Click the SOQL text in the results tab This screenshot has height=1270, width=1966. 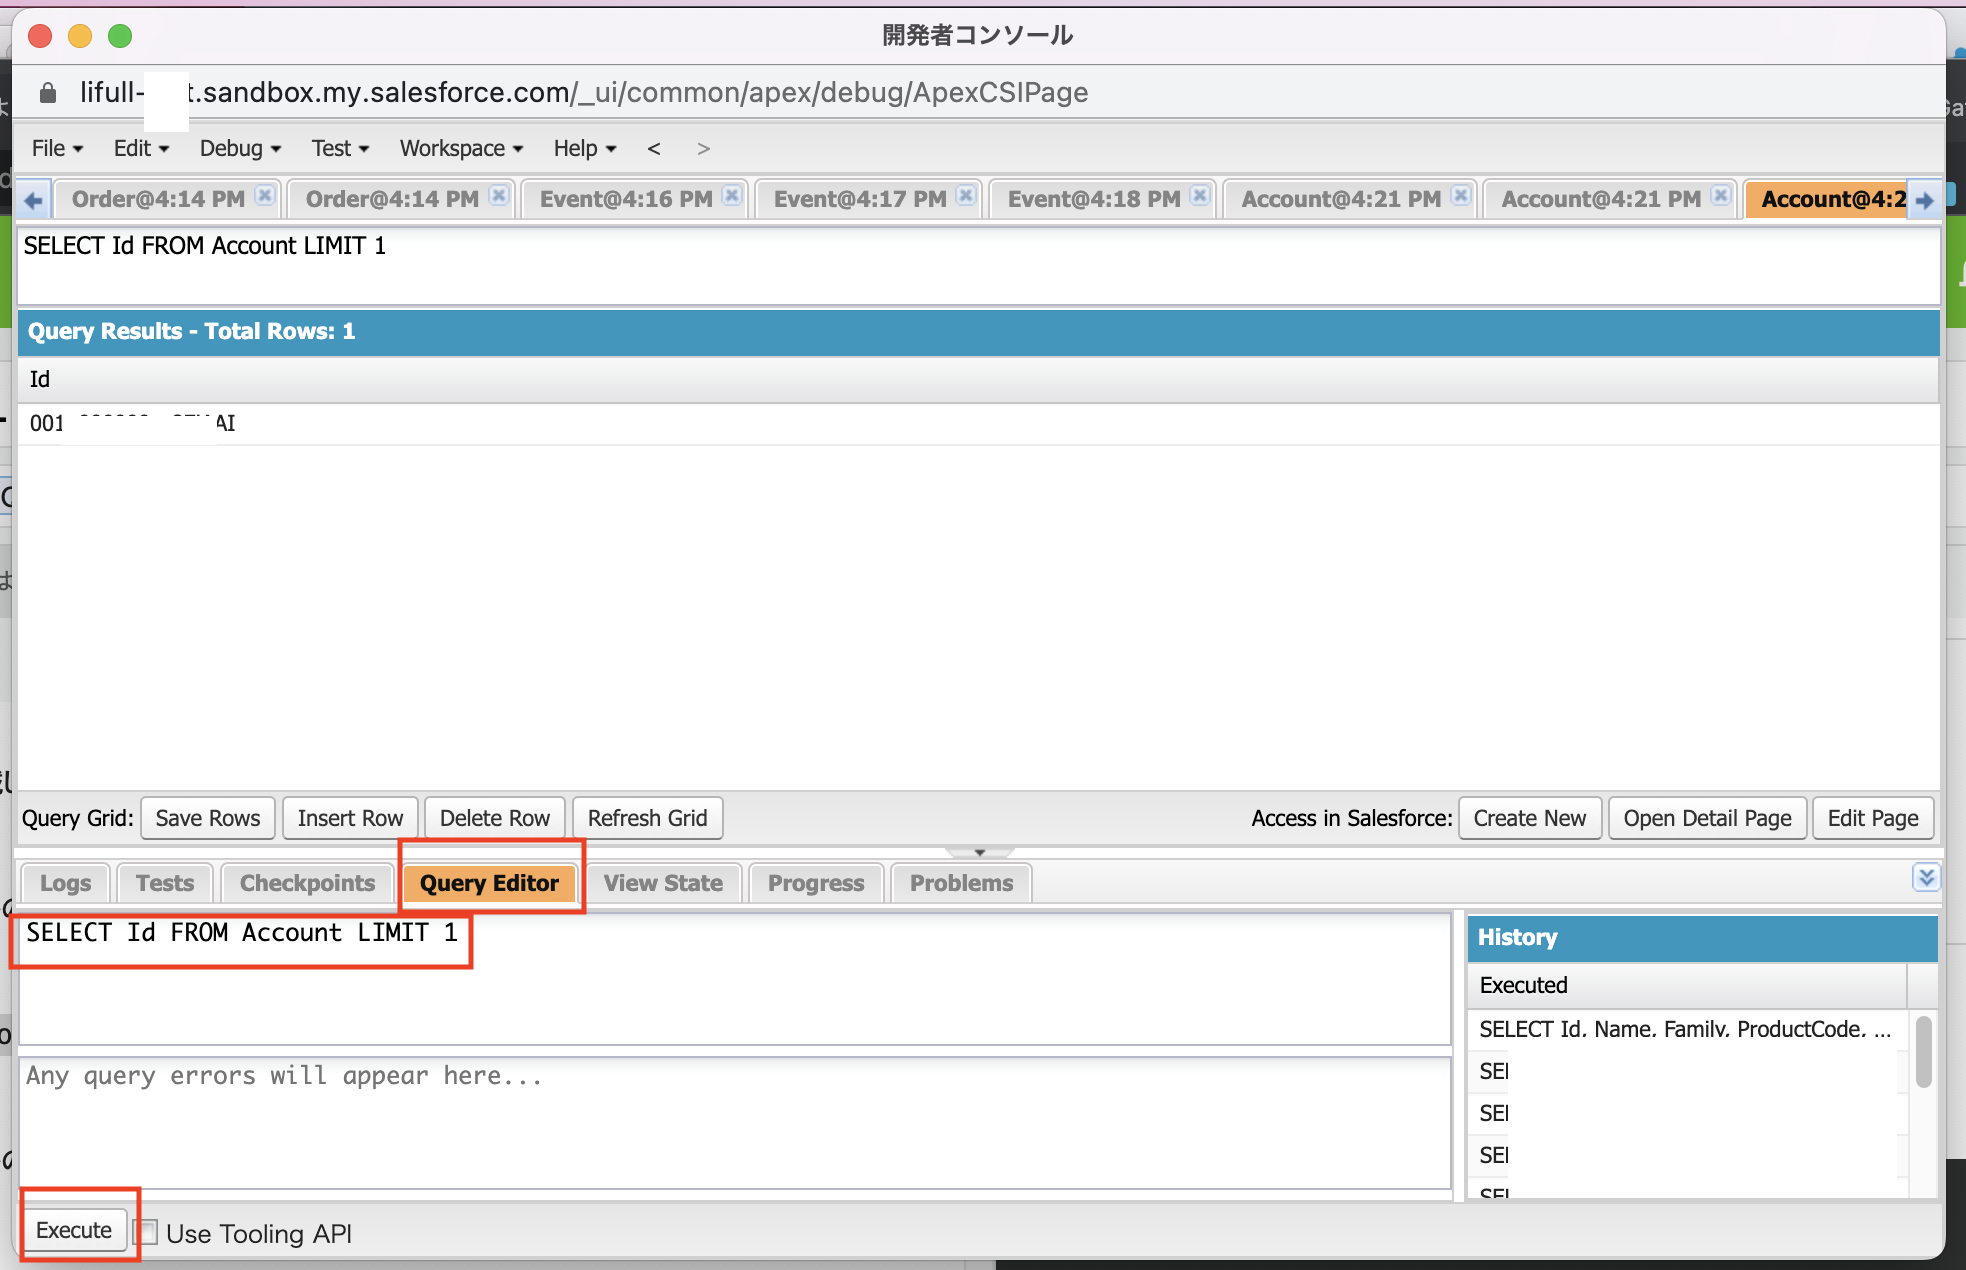coord(205,246)
